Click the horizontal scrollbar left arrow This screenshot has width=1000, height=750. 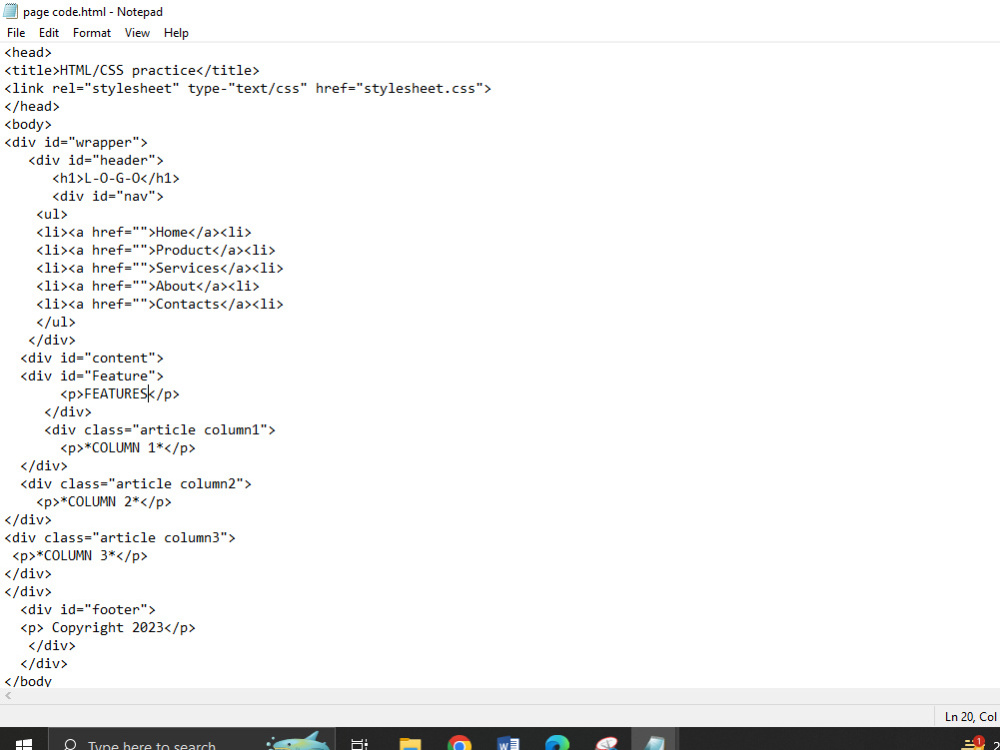[x=8, y=696]
